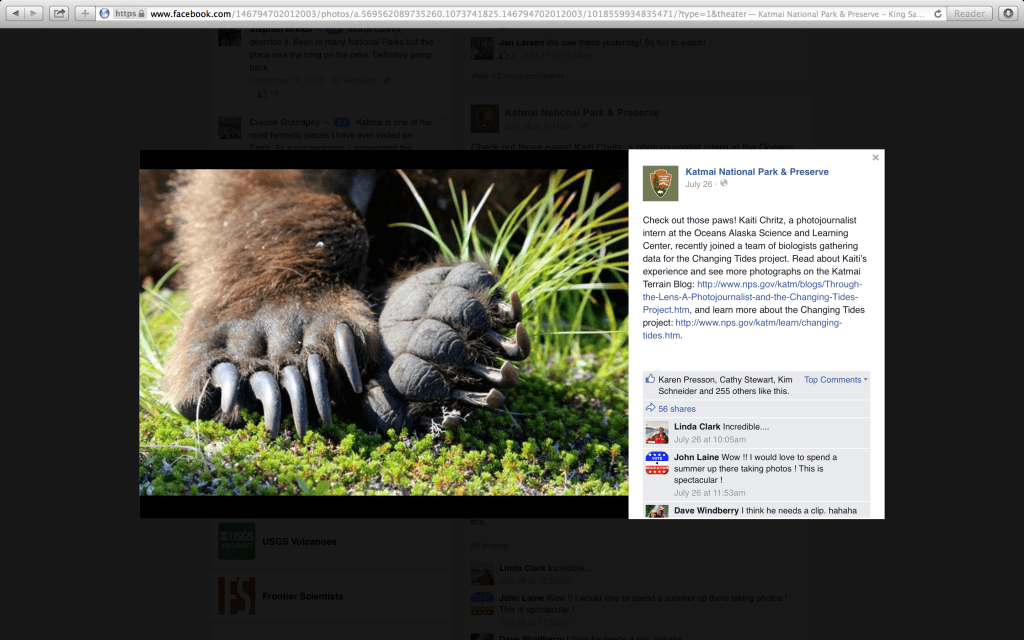Open the Top Comments sorting dropdown

coord(833,379)
